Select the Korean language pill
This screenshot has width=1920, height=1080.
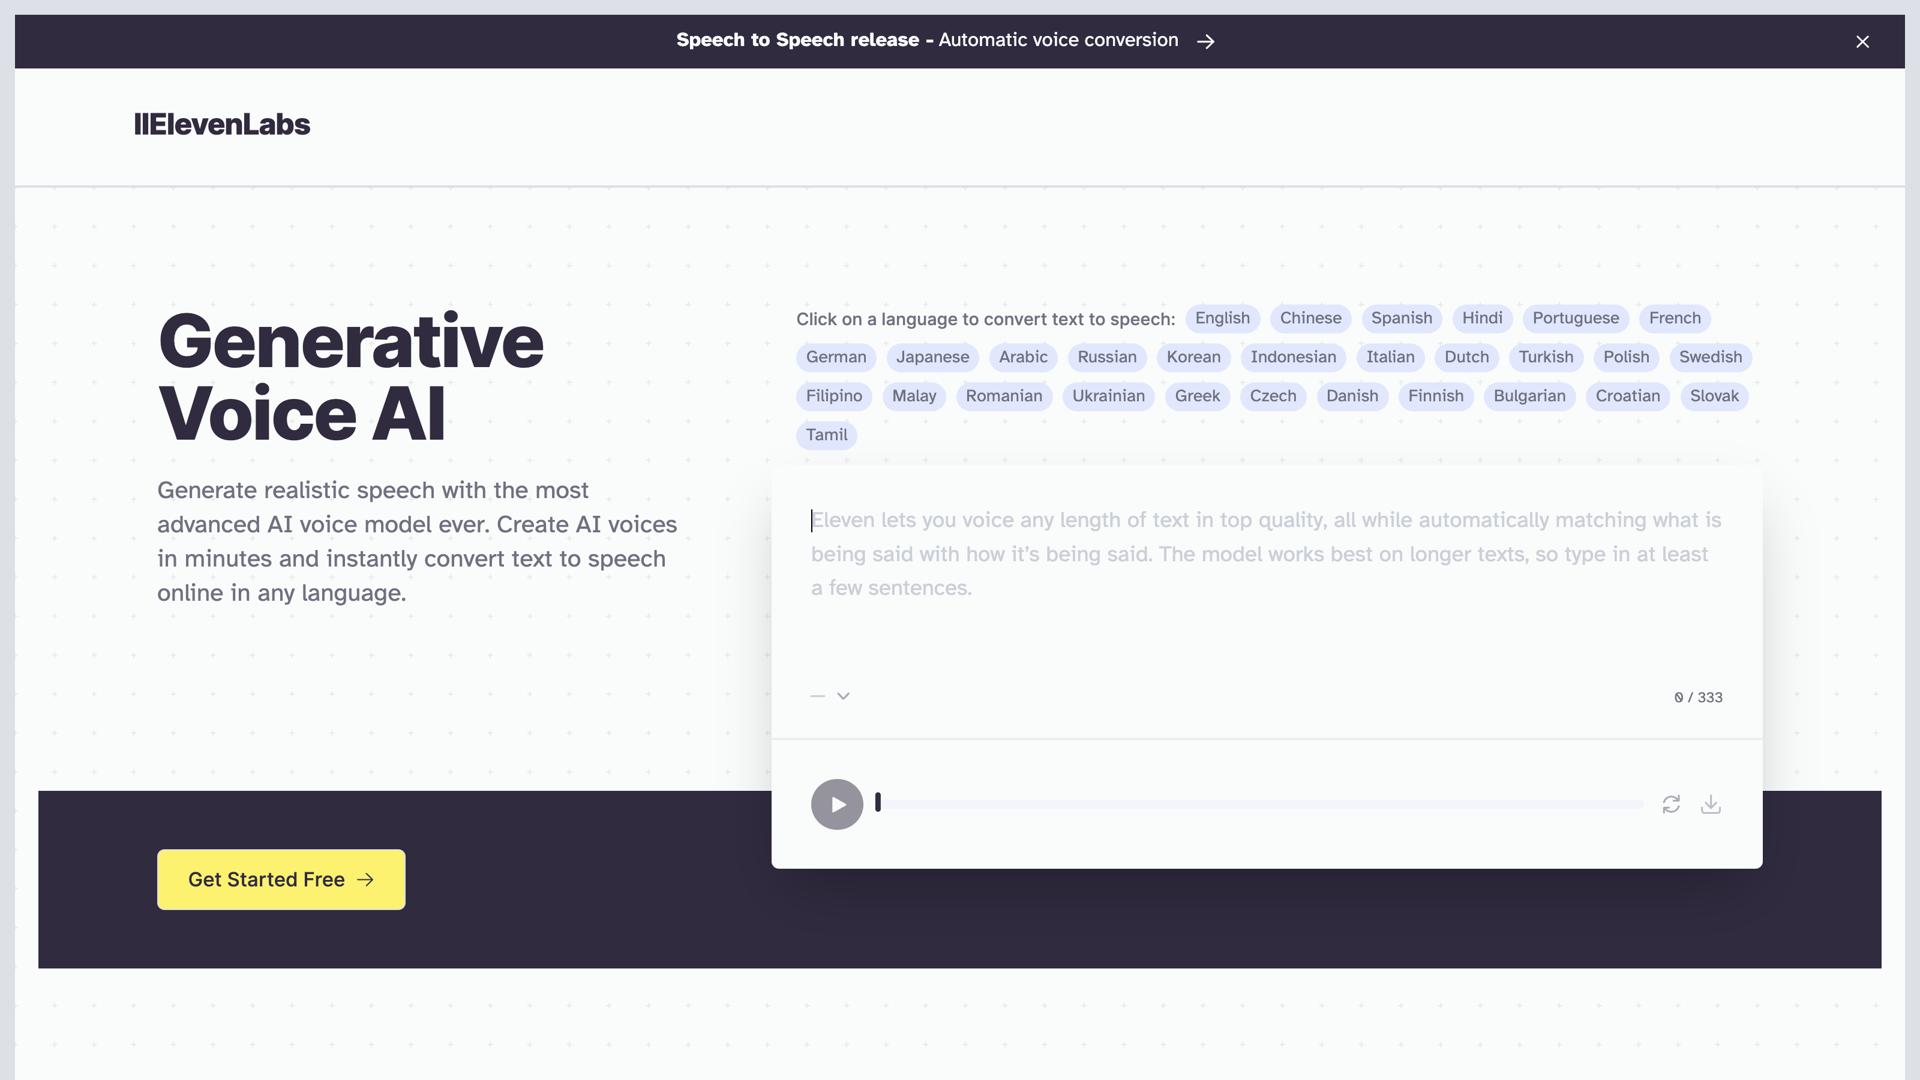[1192, 357]
